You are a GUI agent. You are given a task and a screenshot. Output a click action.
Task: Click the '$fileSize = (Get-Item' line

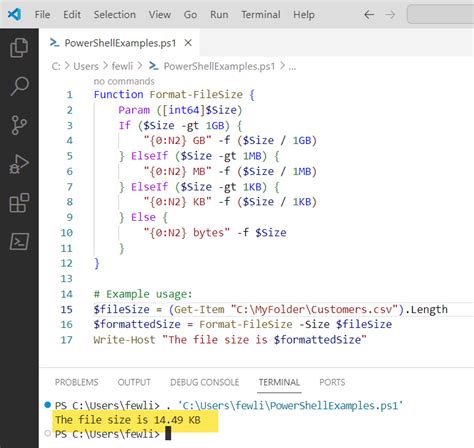[x=270, y=309]
